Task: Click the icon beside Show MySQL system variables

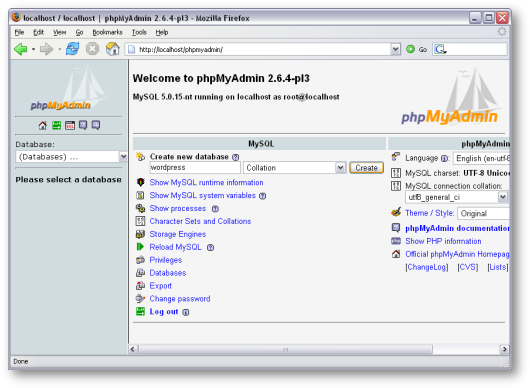Action: 140,195
